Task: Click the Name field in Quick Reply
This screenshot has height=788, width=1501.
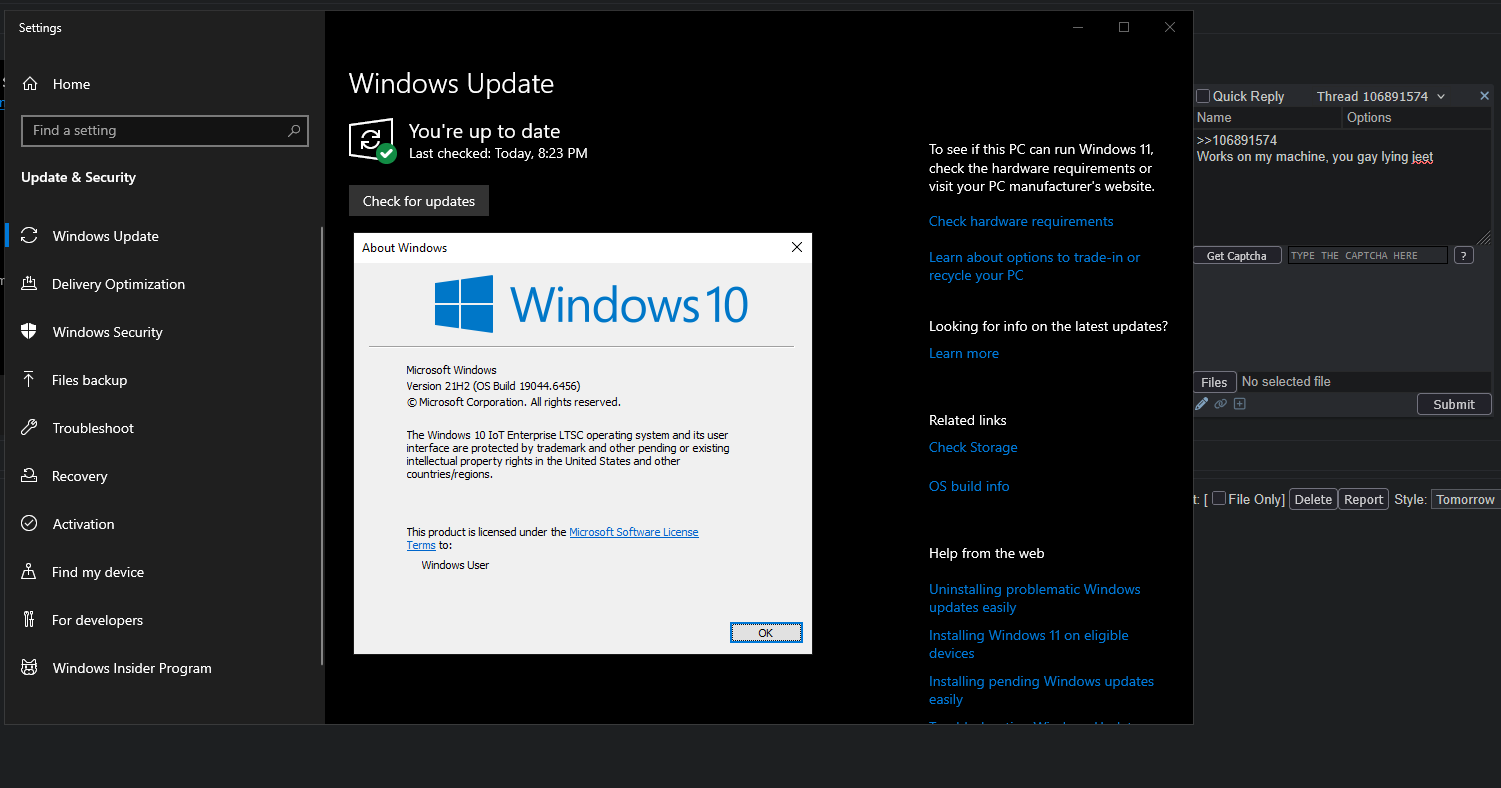Action: click(x=1268, y=118)
